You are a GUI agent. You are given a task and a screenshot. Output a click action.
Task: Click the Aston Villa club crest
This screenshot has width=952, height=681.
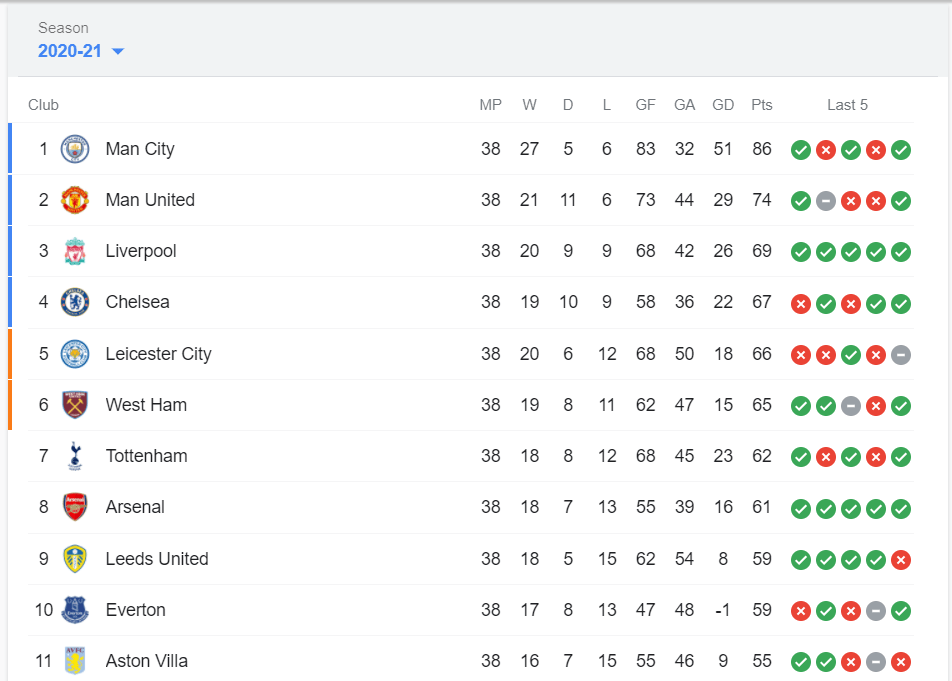[x=75, y=661]
